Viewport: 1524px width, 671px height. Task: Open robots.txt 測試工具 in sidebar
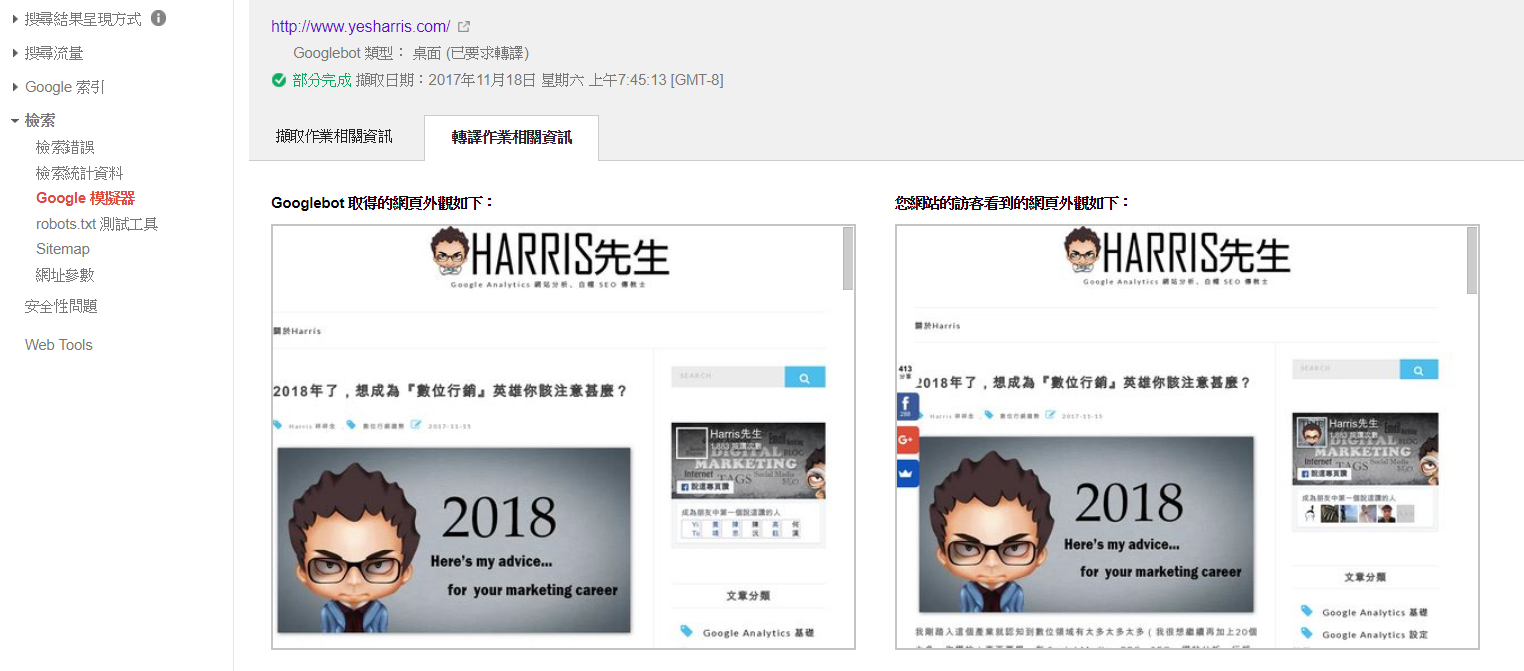pyautogui.click(x=97, y=224)
